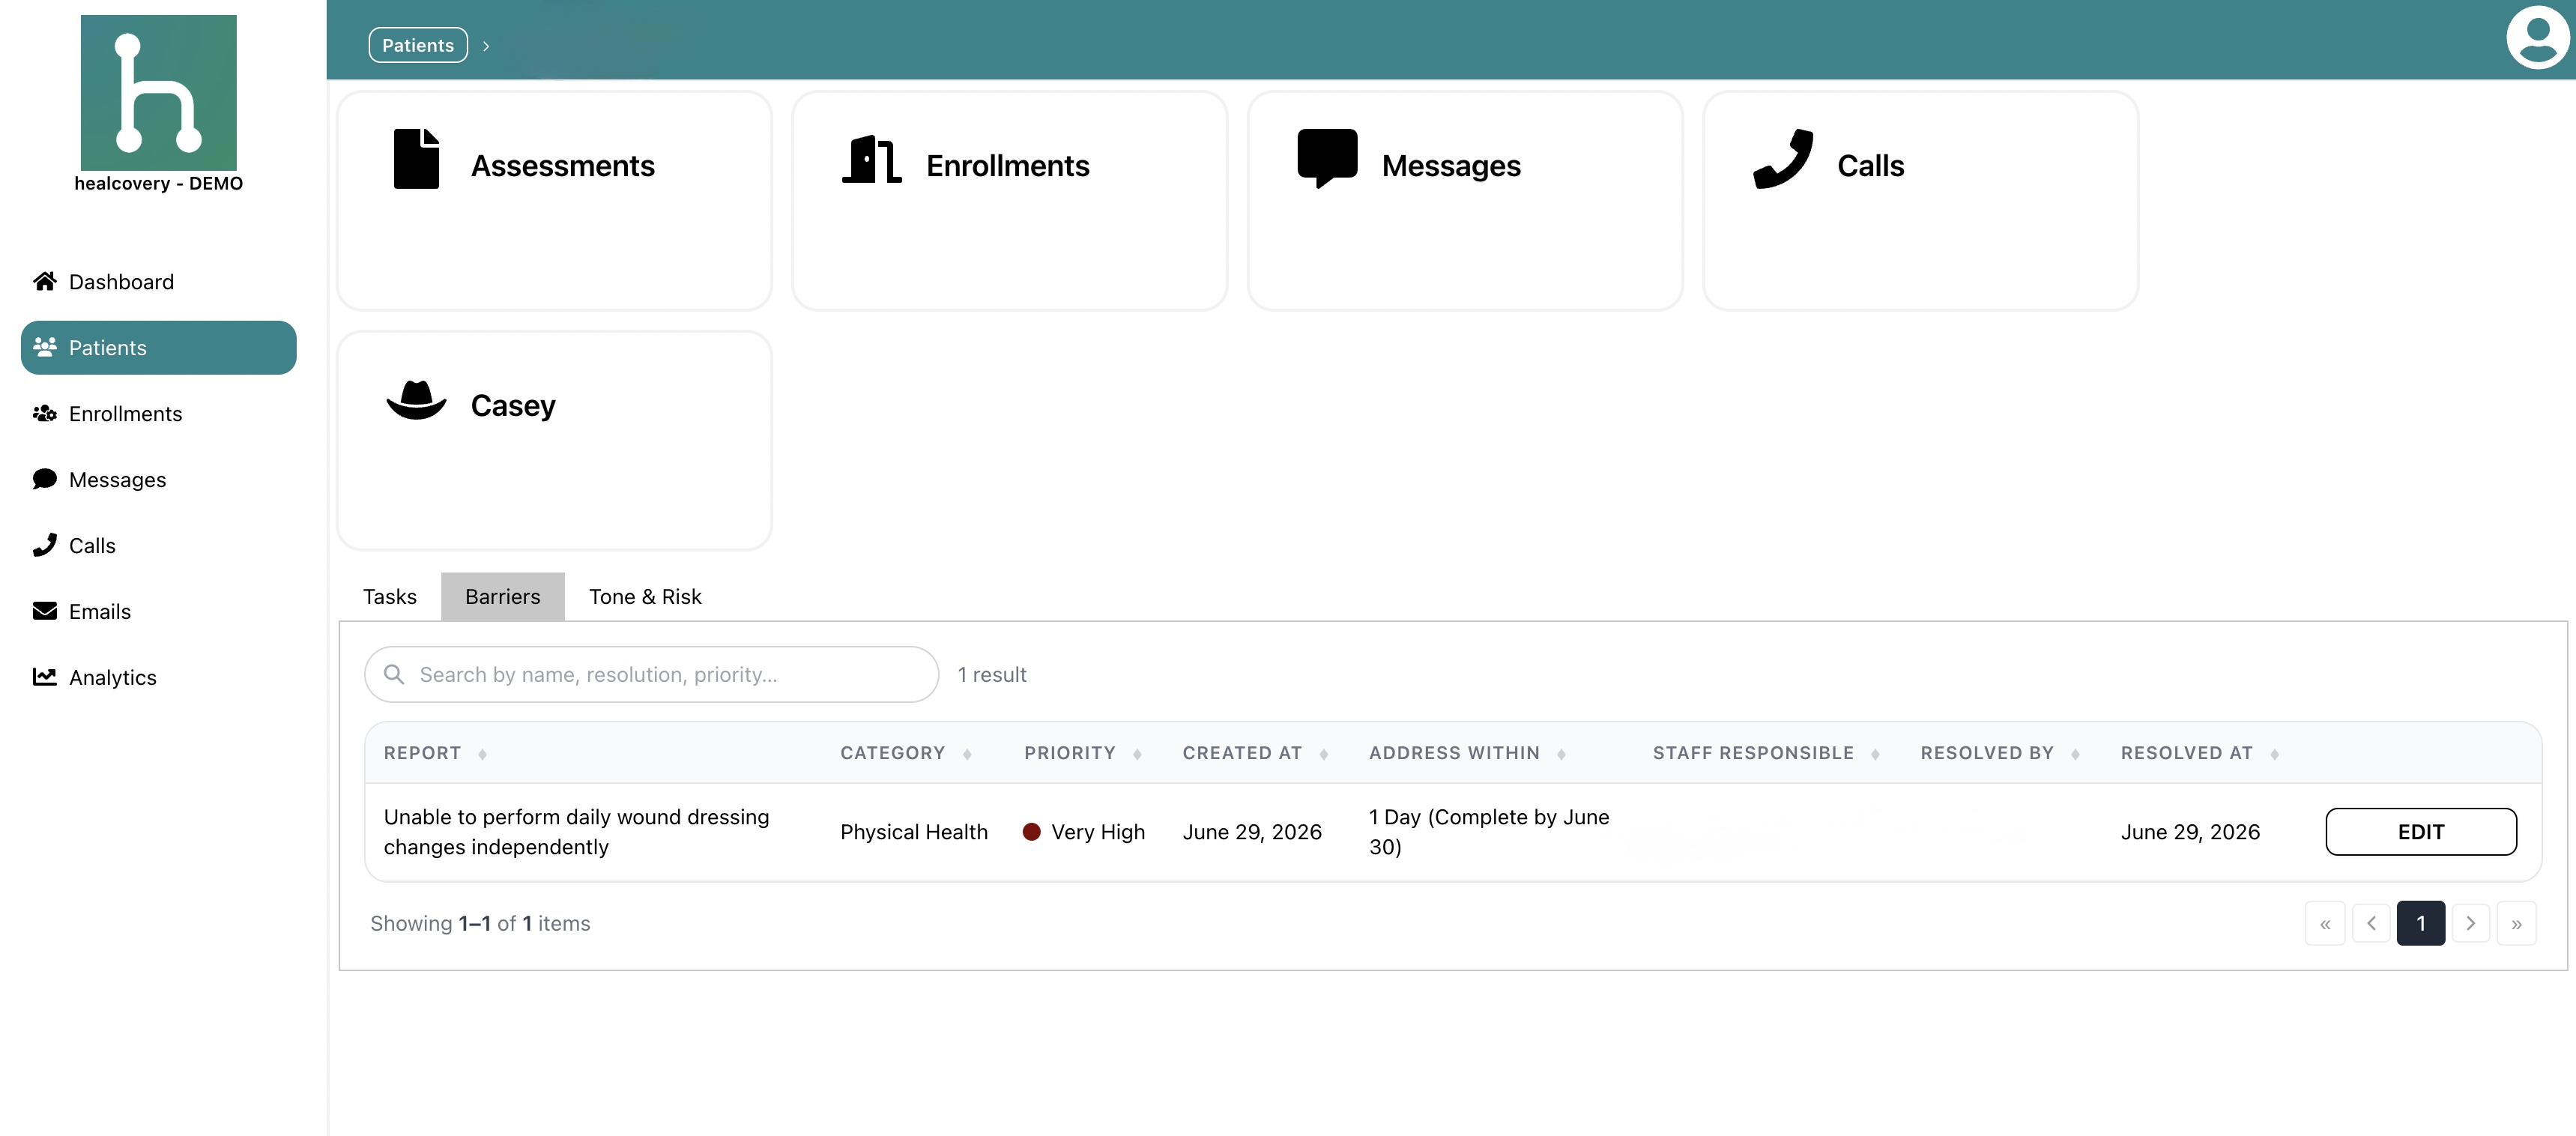Sort table by Resolved At column
This screenshot has height=1136, width=2576.
pos(2274,754)
